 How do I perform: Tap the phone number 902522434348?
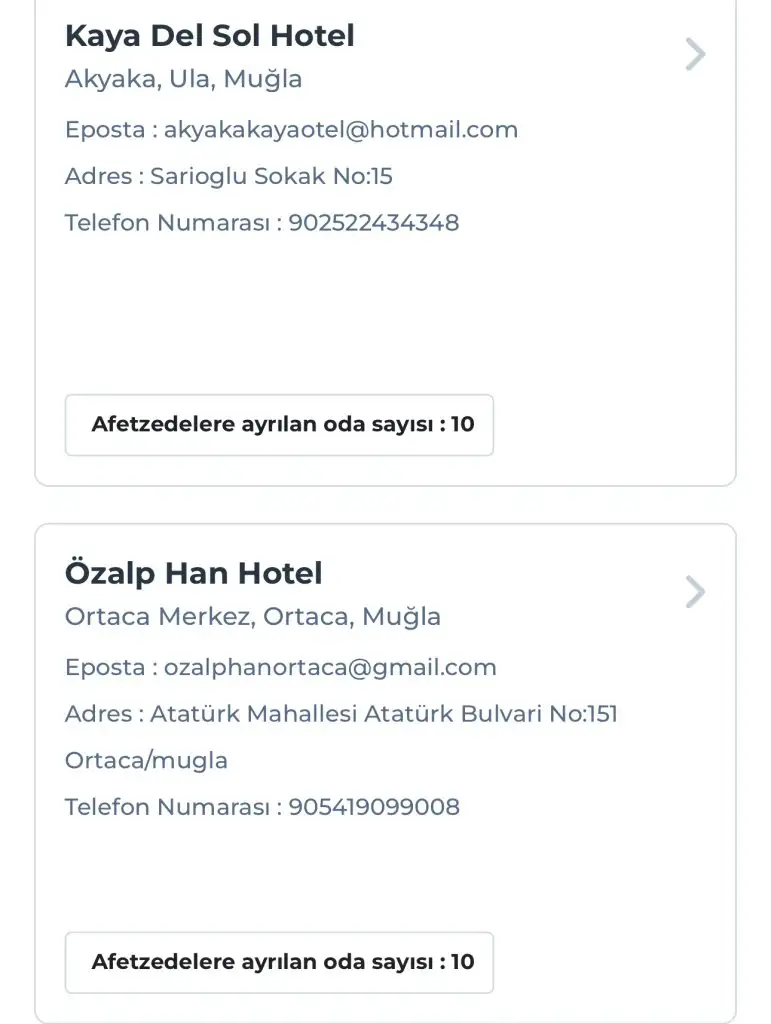pyautogui.click(x=374, y=223)
